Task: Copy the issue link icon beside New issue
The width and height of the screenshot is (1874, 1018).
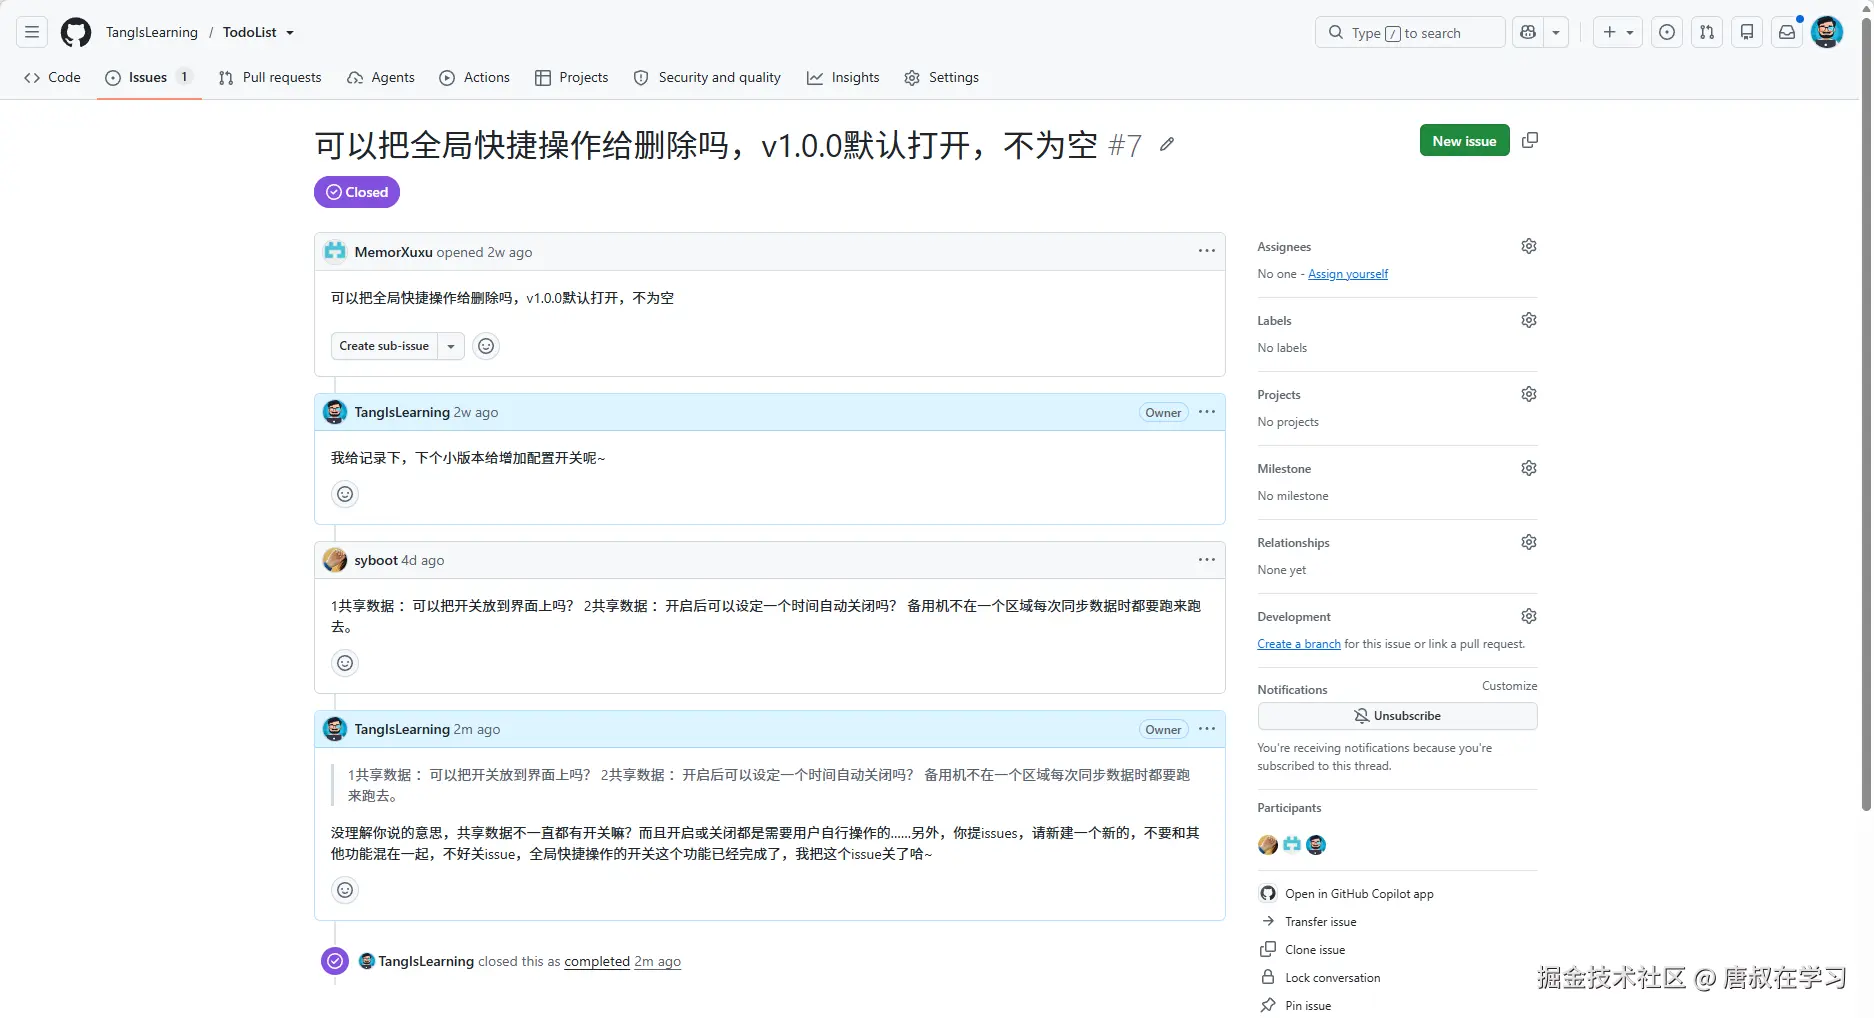Action: [1530, 141]
